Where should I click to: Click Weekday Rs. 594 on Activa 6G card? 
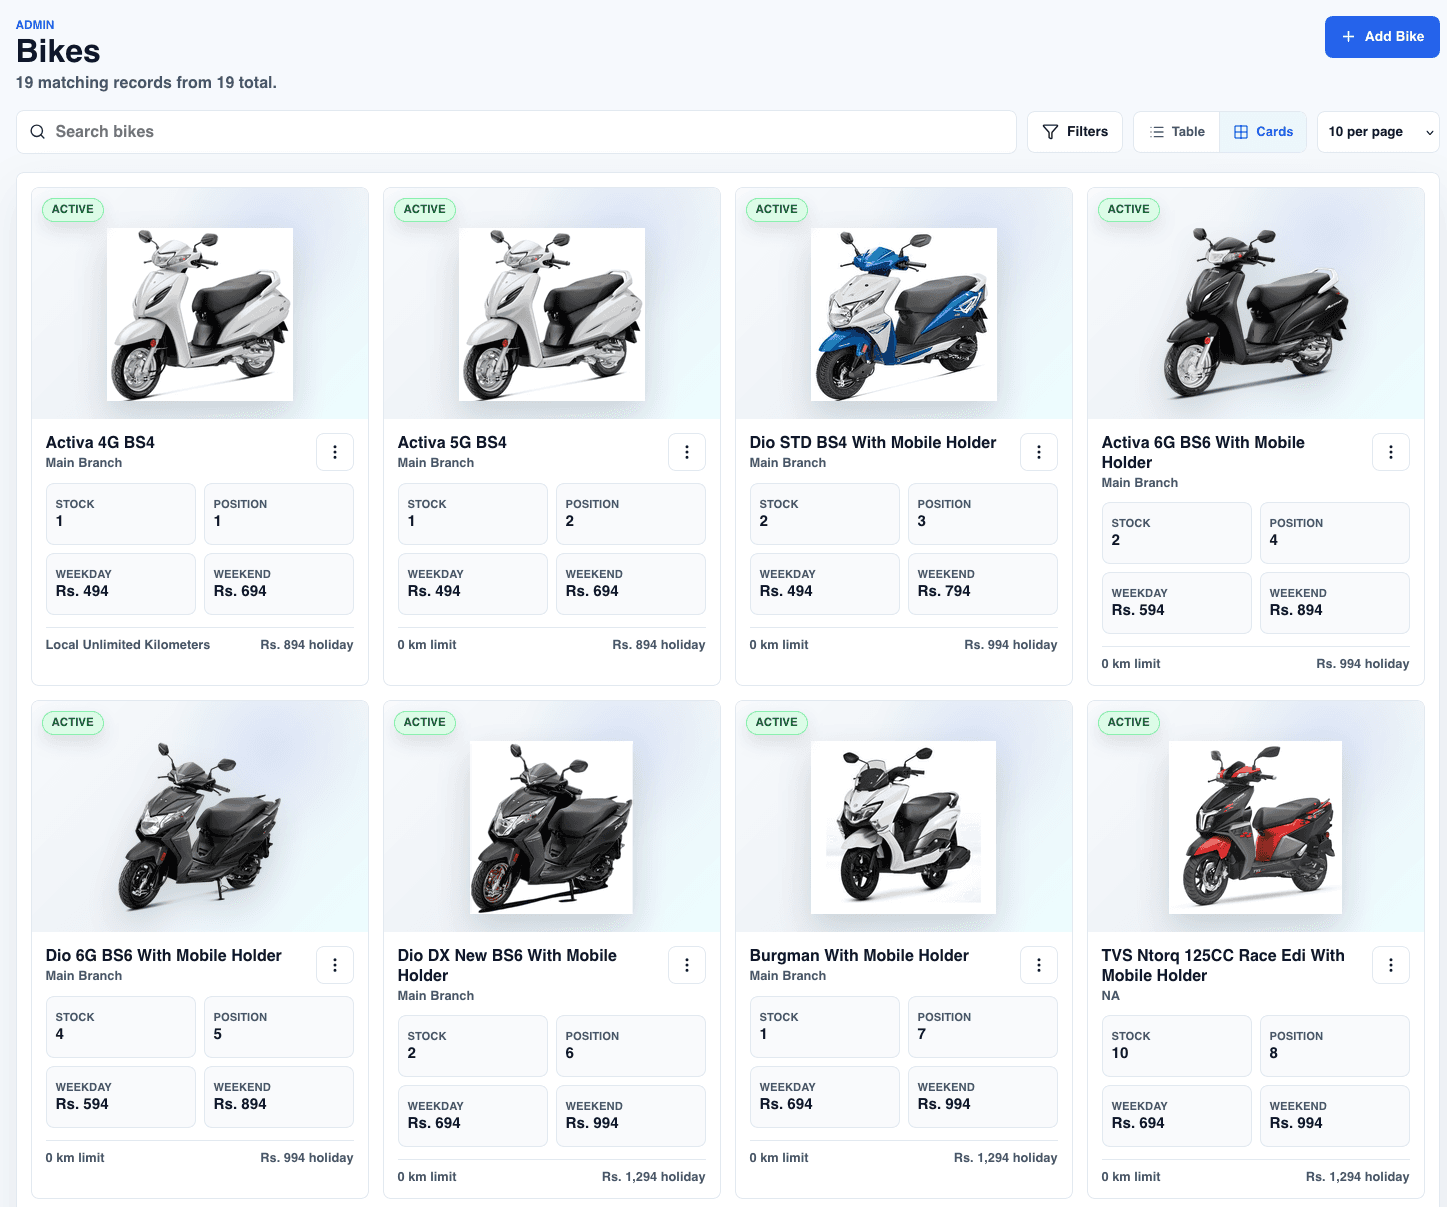click(x=1176, y=603)
